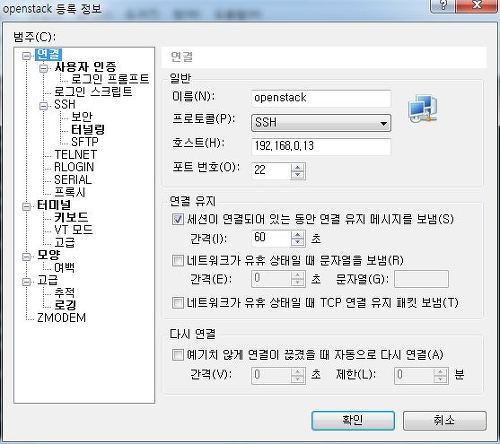Select 고급 under 터미널
The image size is (500, 444).
click(65, 242)
